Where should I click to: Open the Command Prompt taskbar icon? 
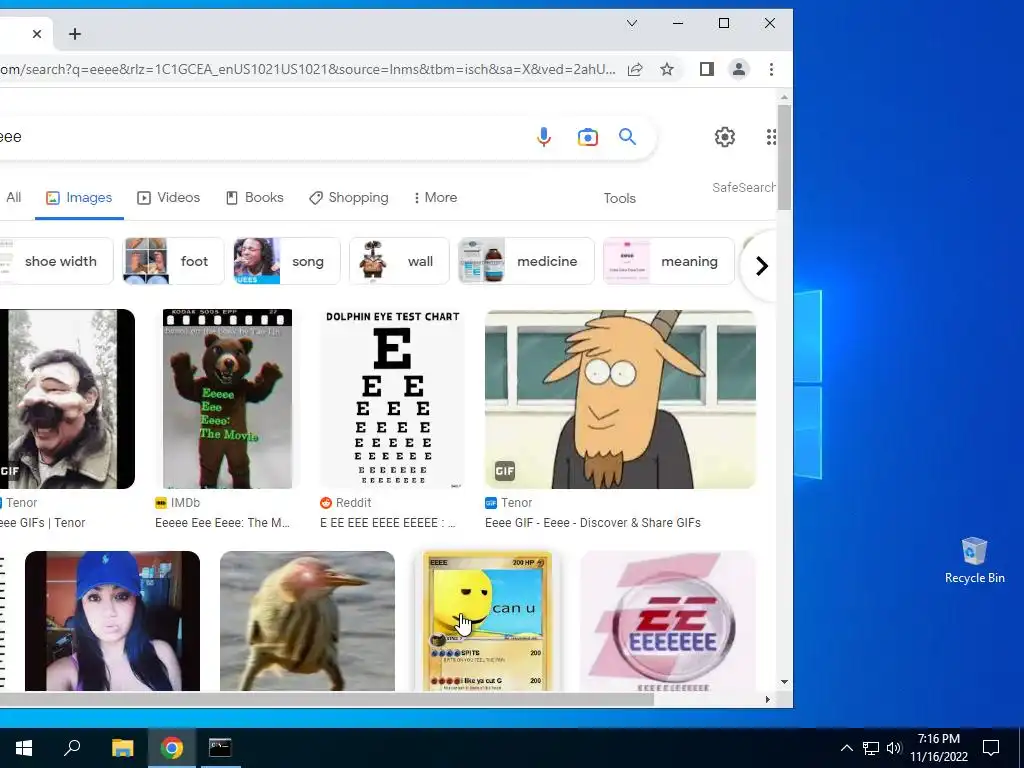coord(220,748)
